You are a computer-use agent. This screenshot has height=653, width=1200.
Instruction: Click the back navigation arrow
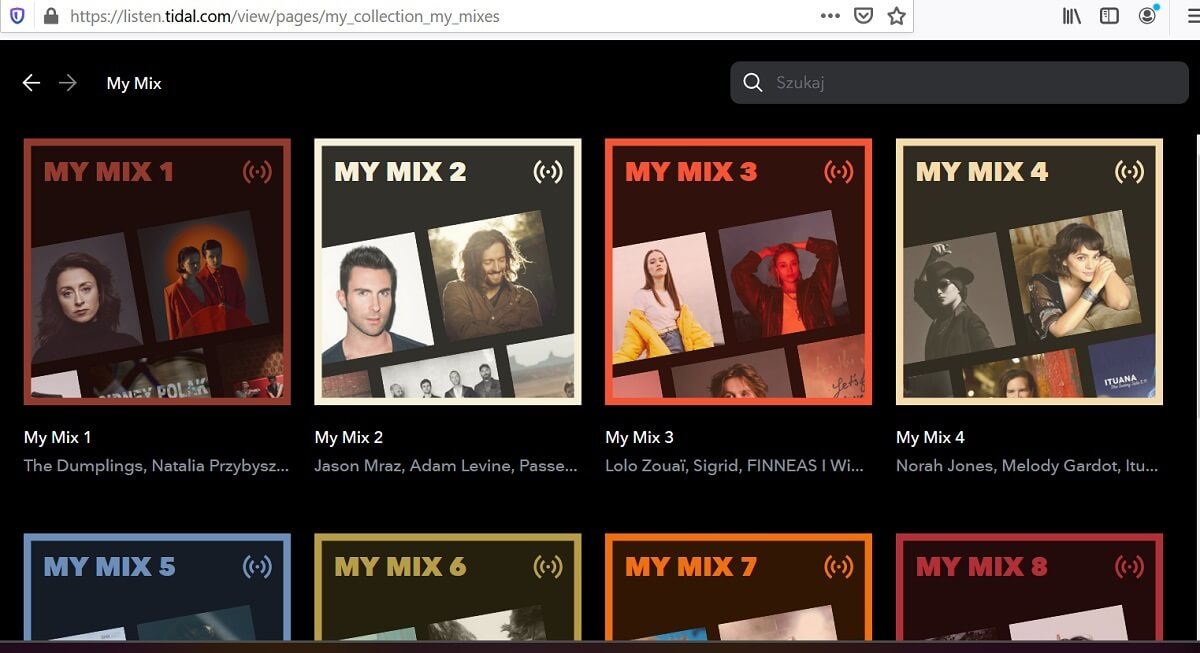coord(31,83)
